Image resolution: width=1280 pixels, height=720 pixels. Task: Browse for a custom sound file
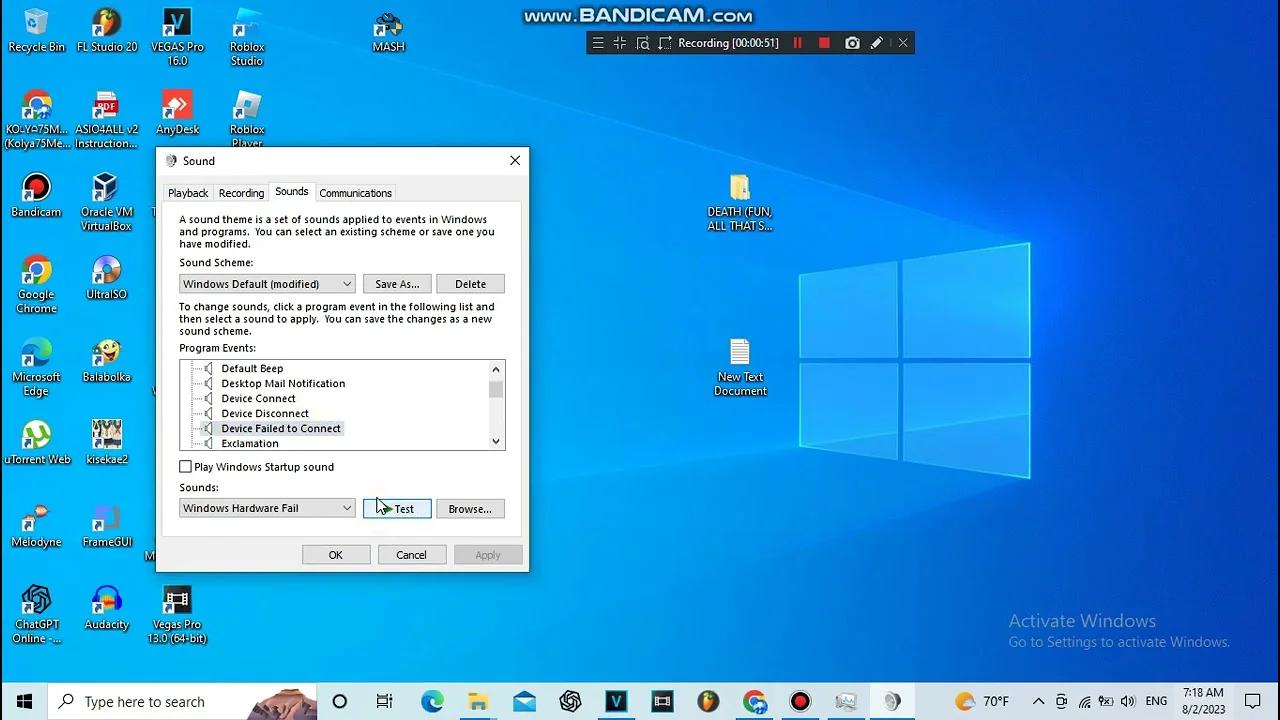point(470,508)
